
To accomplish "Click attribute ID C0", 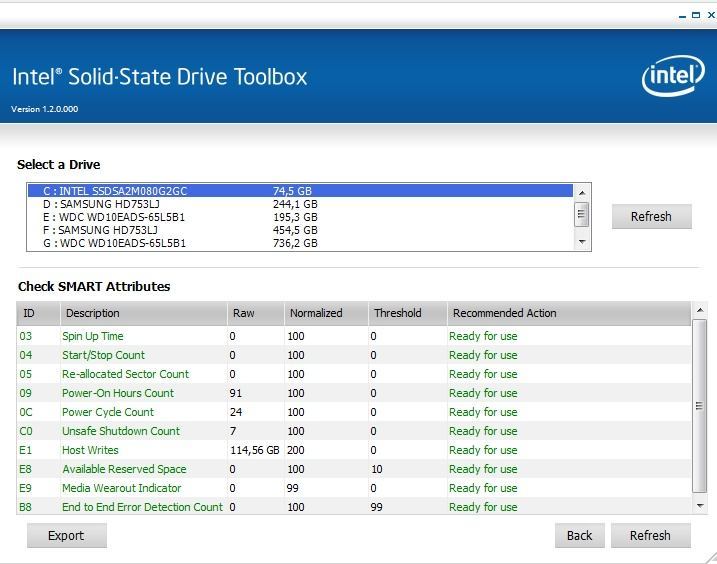I will click(26, 431).
